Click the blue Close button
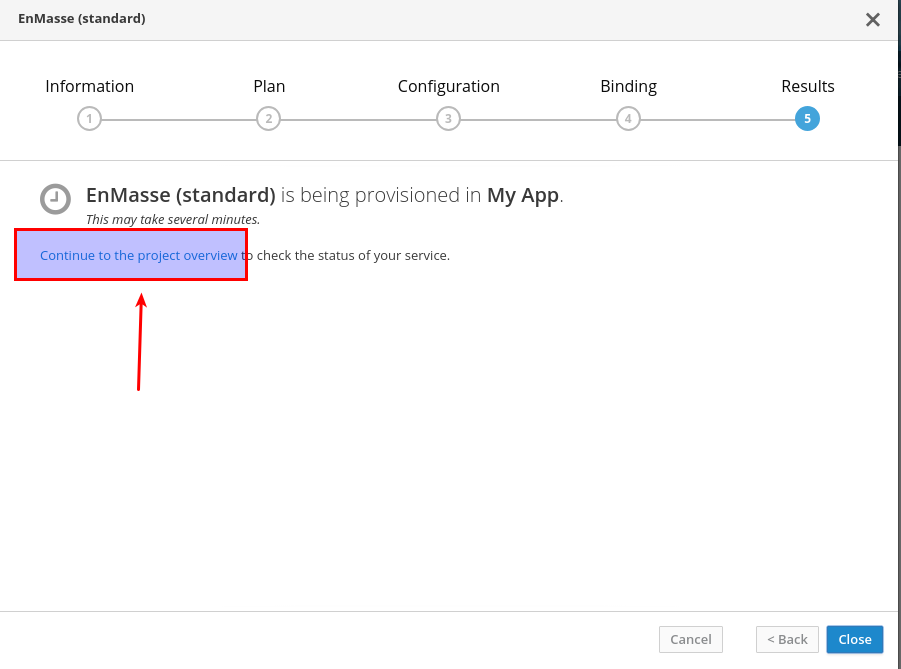 click(855, 639)
